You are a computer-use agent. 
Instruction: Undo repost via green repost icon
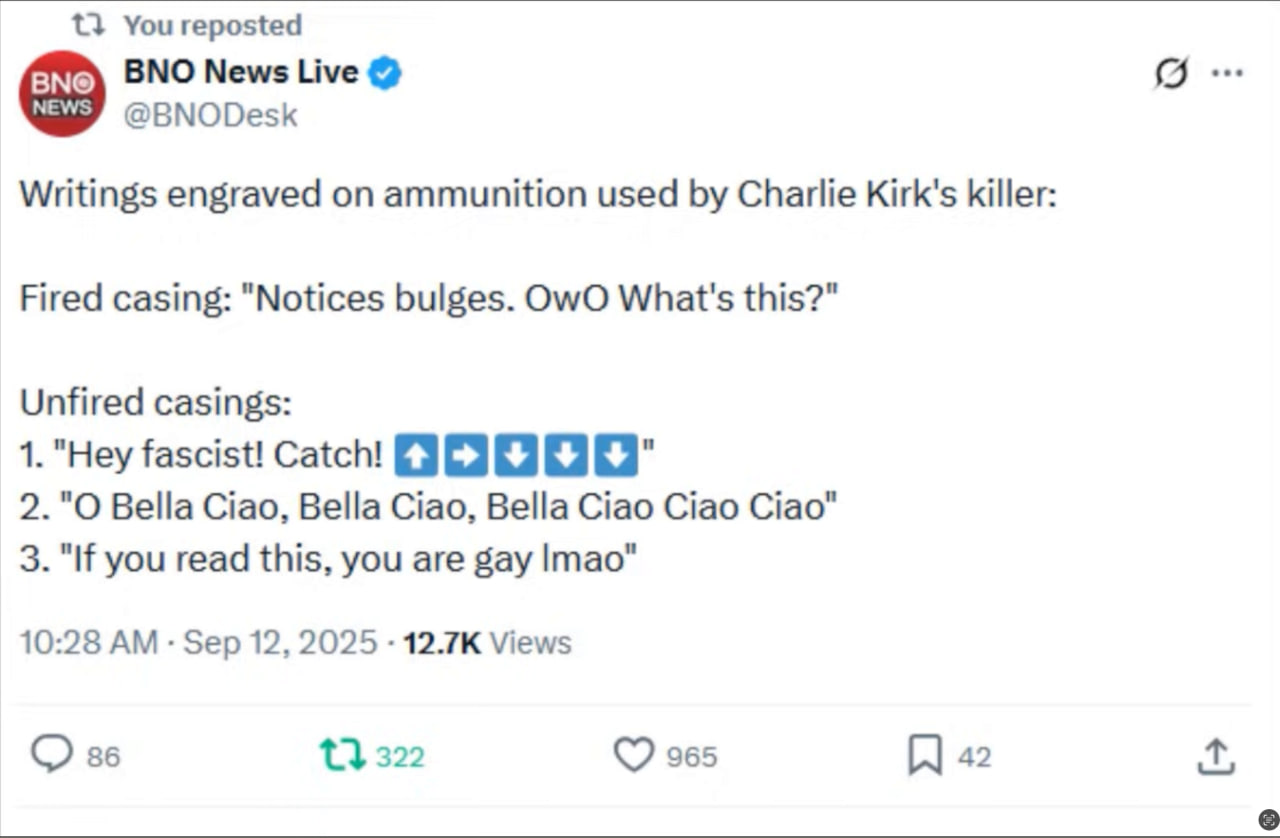click(342, 755)
